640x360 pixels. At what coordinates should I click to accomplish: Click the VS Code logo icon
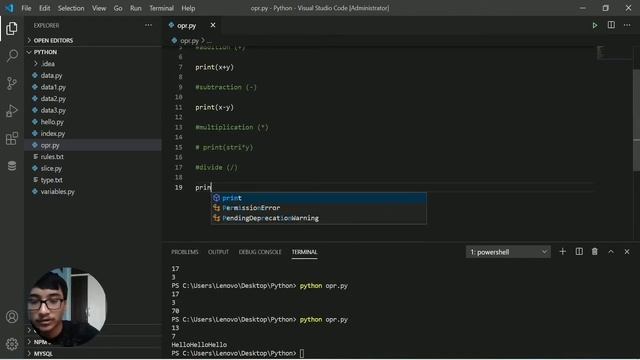tap(9, 8)
